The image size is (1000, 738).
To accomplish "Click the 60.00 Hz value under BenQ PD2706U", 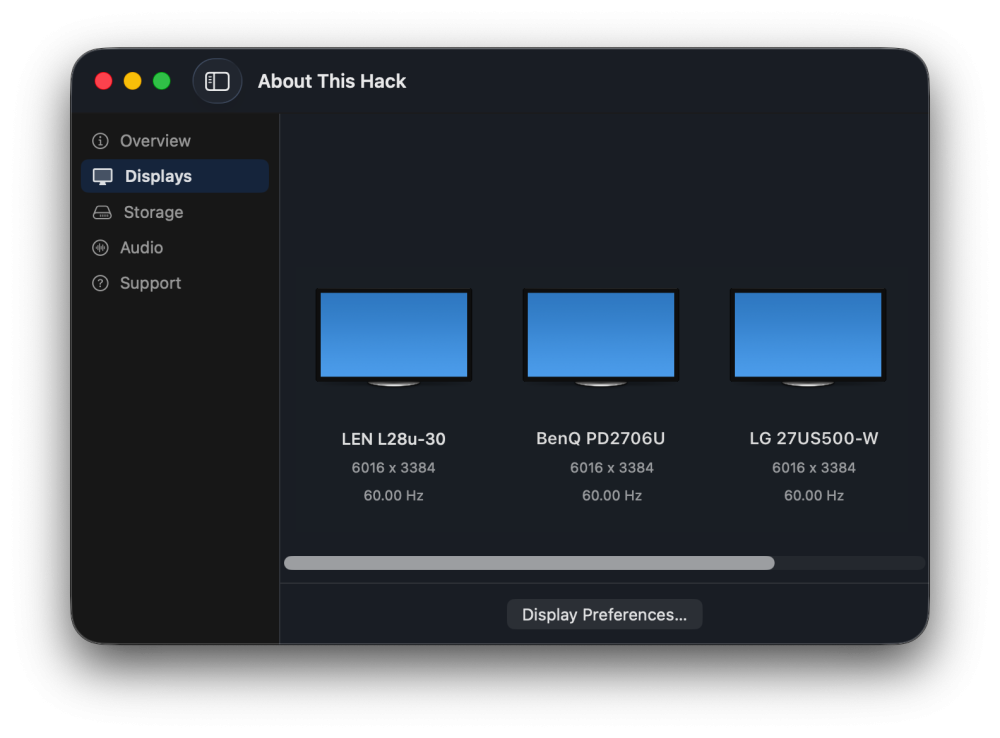I will click(x=612, y=496).
